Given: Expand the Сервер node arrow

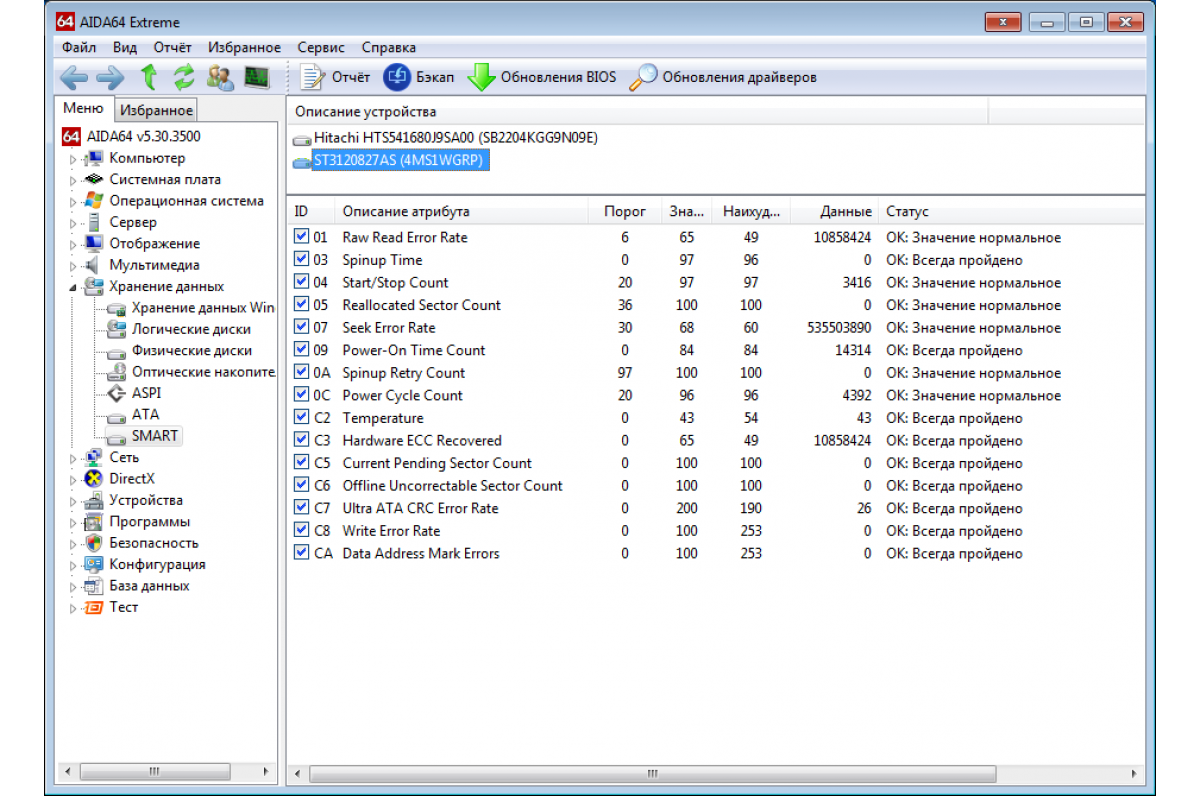Looking at the screenshot, I should coord(72,223).
